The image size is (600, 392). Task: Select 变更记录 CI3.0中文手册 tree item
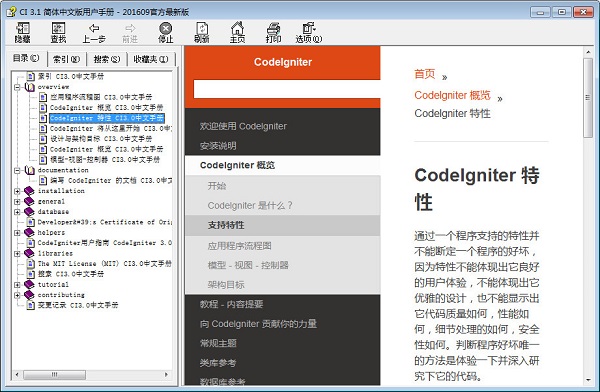click(x=78, y=305)
